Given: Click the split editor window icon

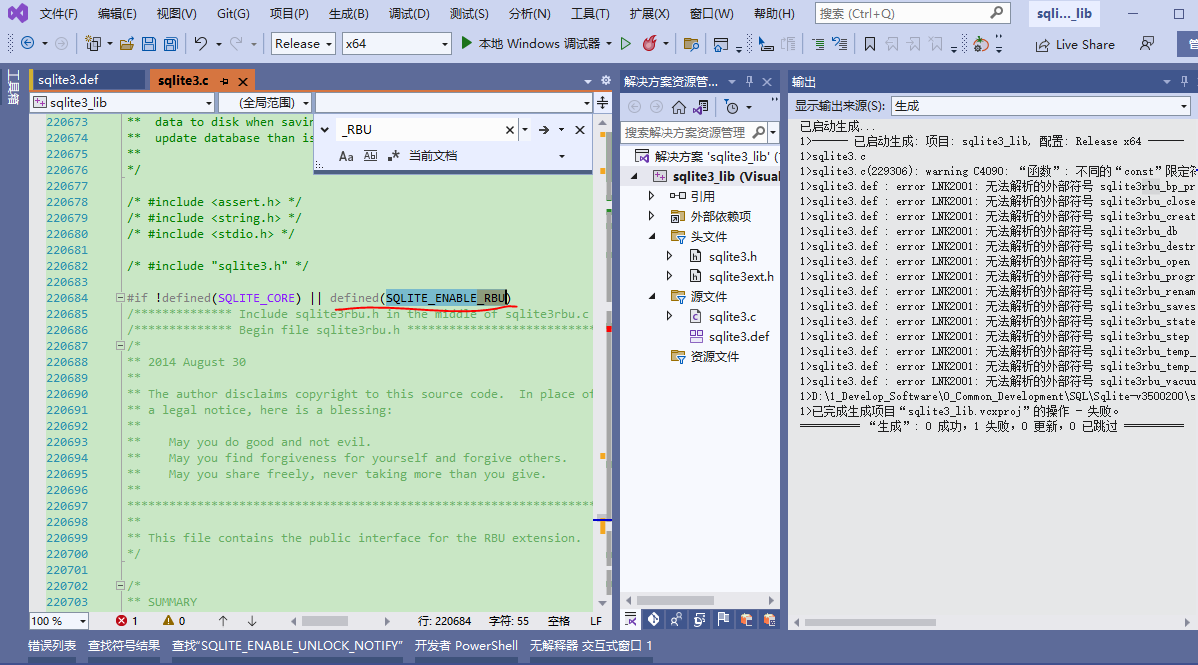Looking at the screenshot, I should click(x=603, y=102).
